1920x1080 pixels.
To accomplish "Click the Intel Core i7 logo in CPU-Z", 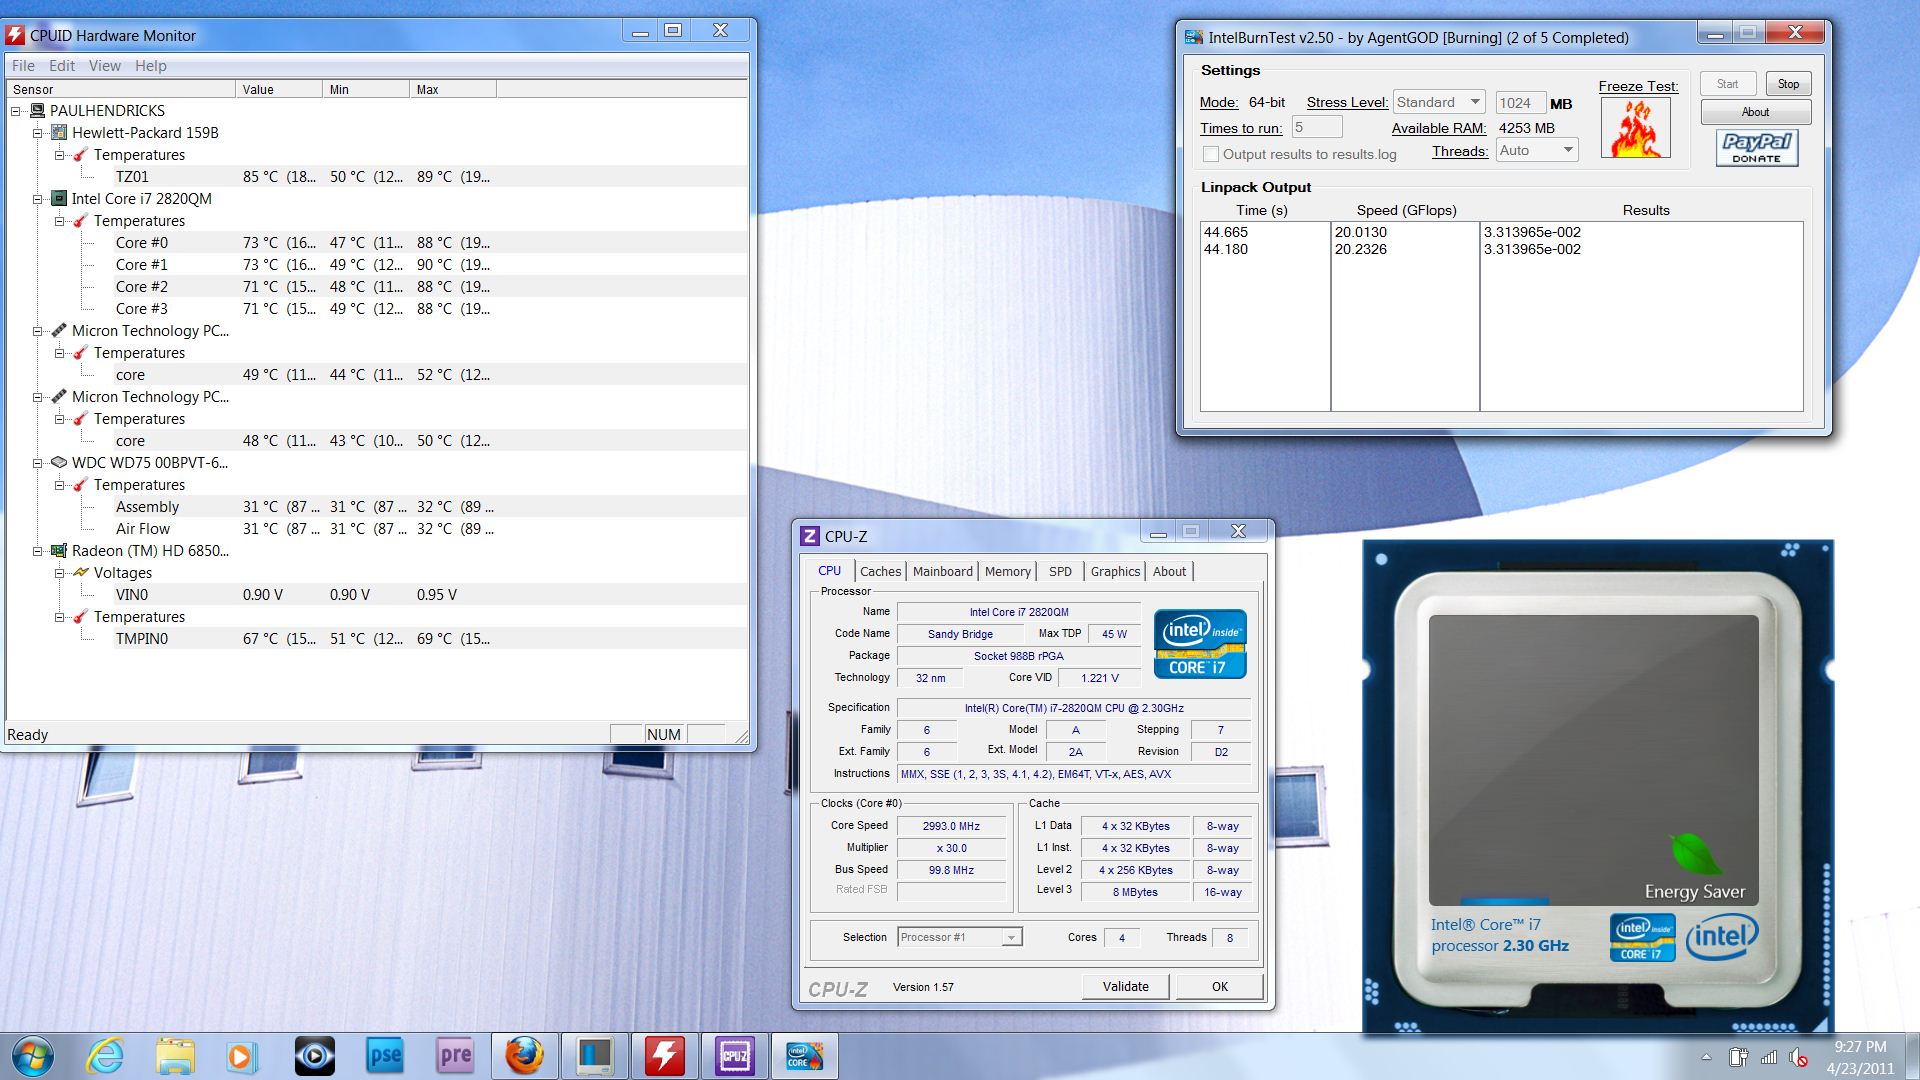I will pyautogui.click(x=1200, y=644).
